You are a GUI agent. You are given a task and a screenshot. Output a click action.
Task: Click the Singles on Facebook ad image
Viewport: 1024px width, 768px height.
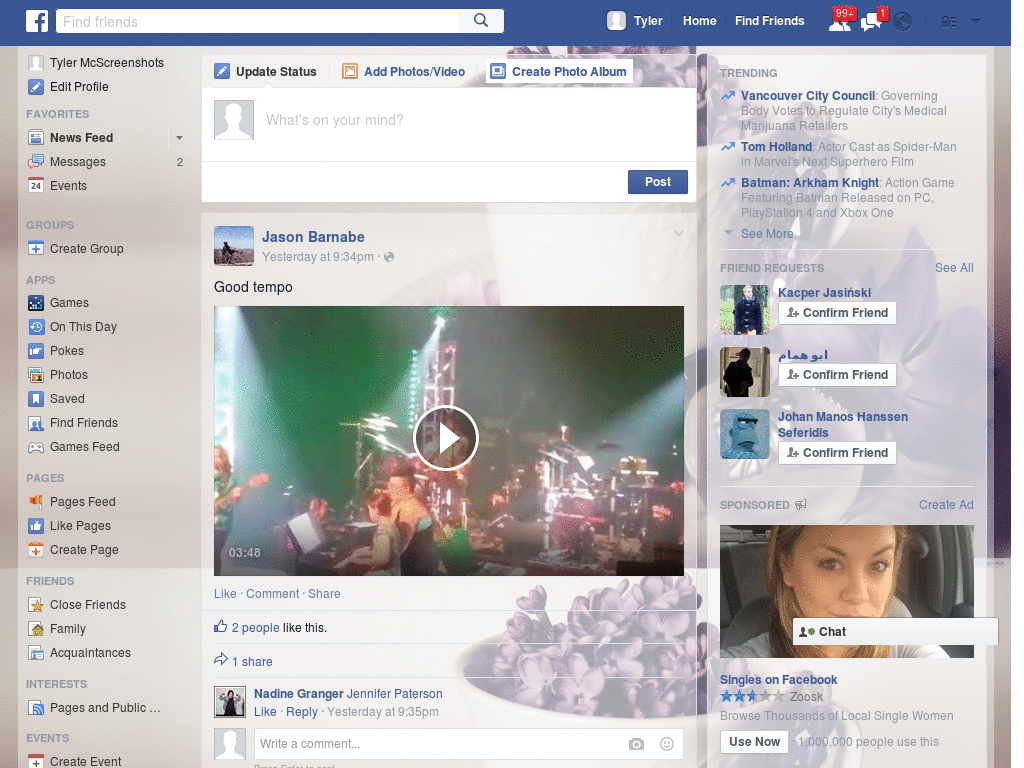pos(846,591)
